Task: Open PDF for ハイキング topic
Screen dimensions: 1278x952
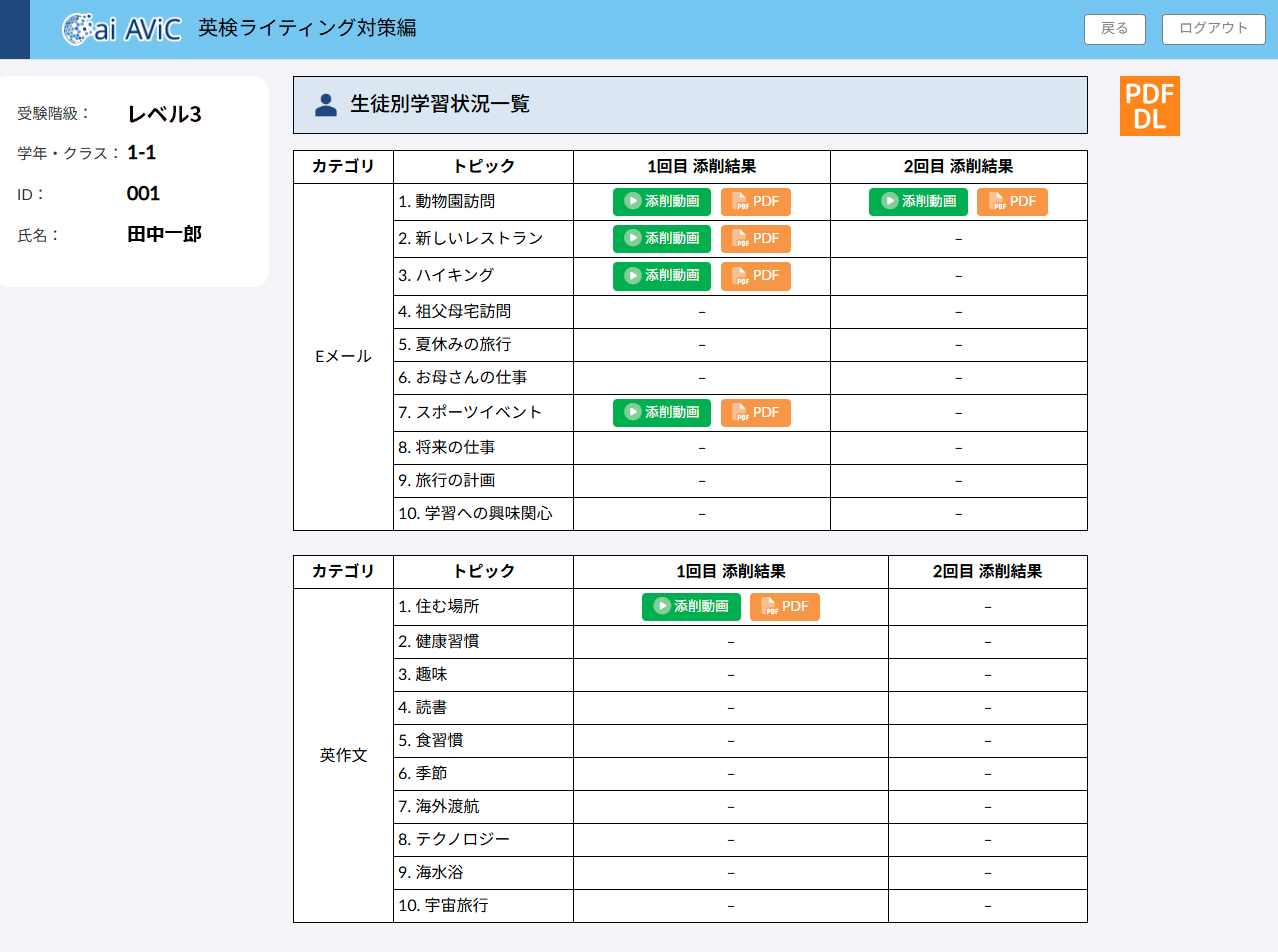Action: tap(756, 276)
